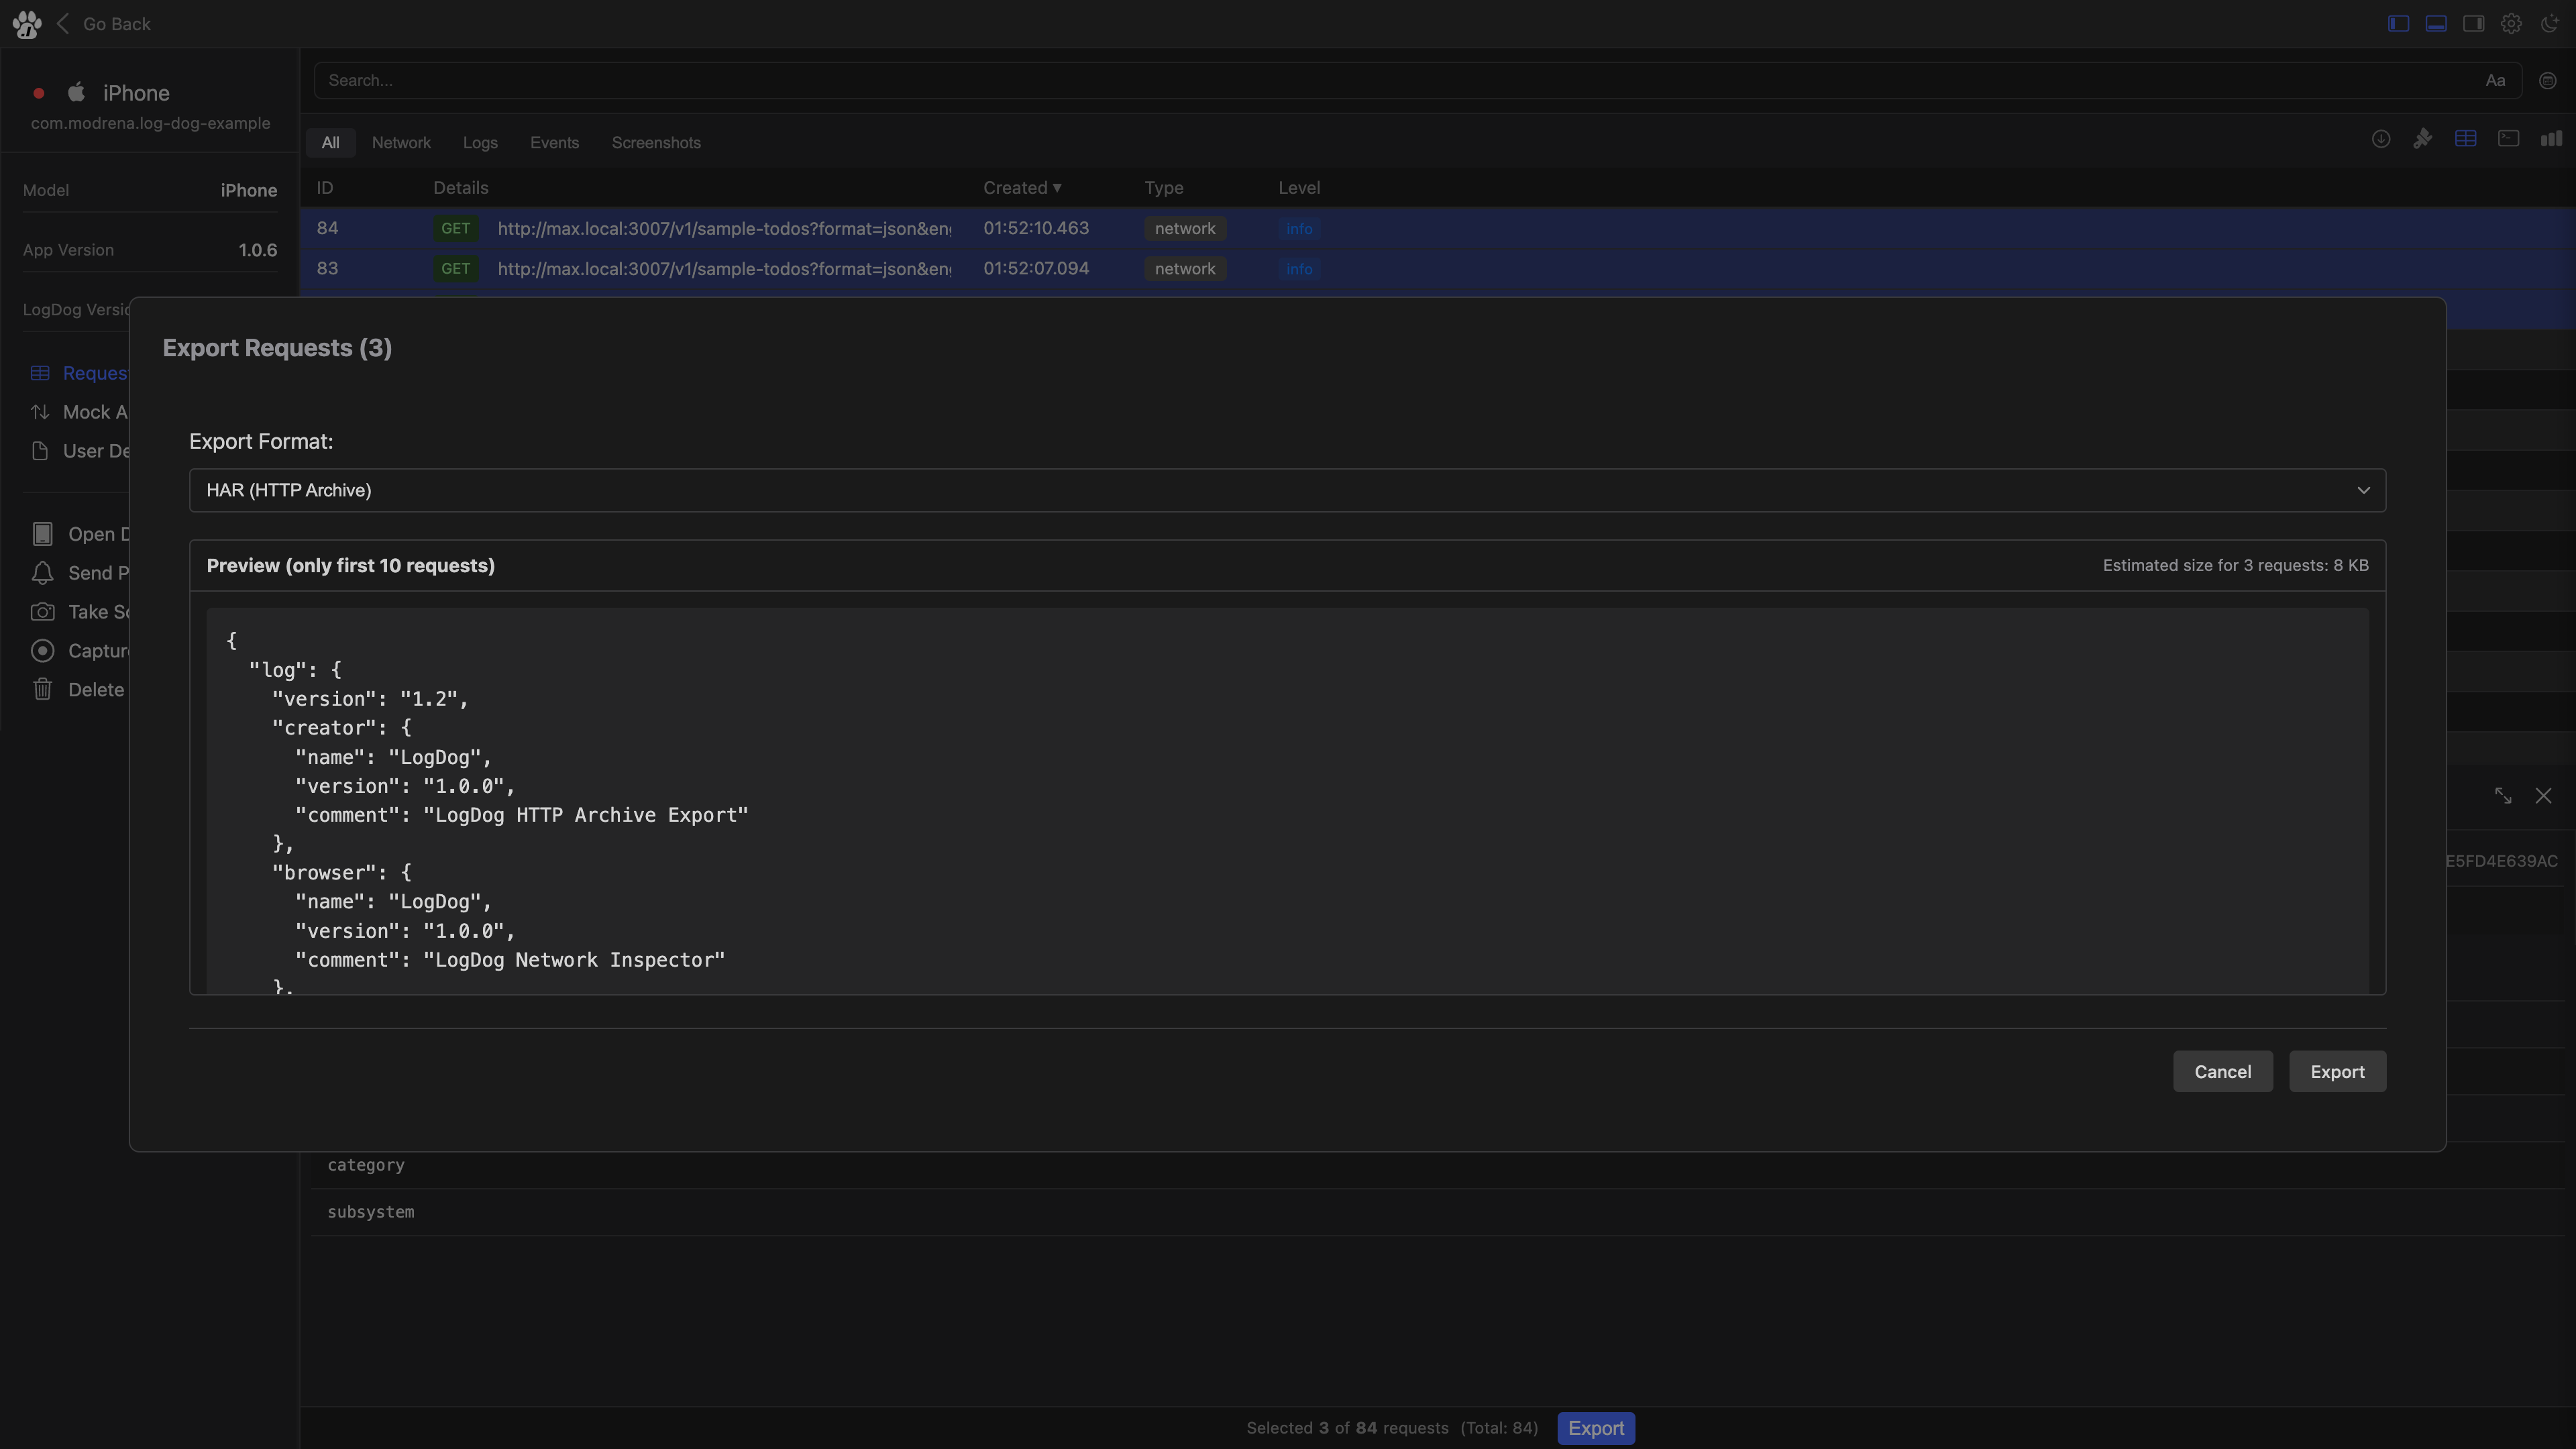Close the detail panel with X icon
This screenshot has width=2576, height=1449.
(2543, 796)
